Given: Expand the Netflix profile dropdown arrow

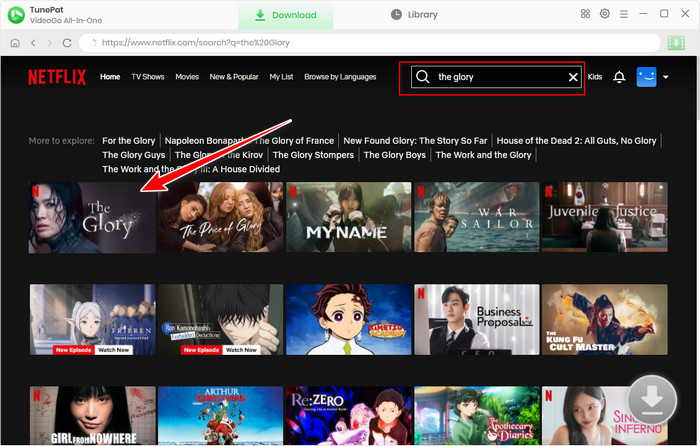Looking at the screenshot, I should [x=666, y=77].
